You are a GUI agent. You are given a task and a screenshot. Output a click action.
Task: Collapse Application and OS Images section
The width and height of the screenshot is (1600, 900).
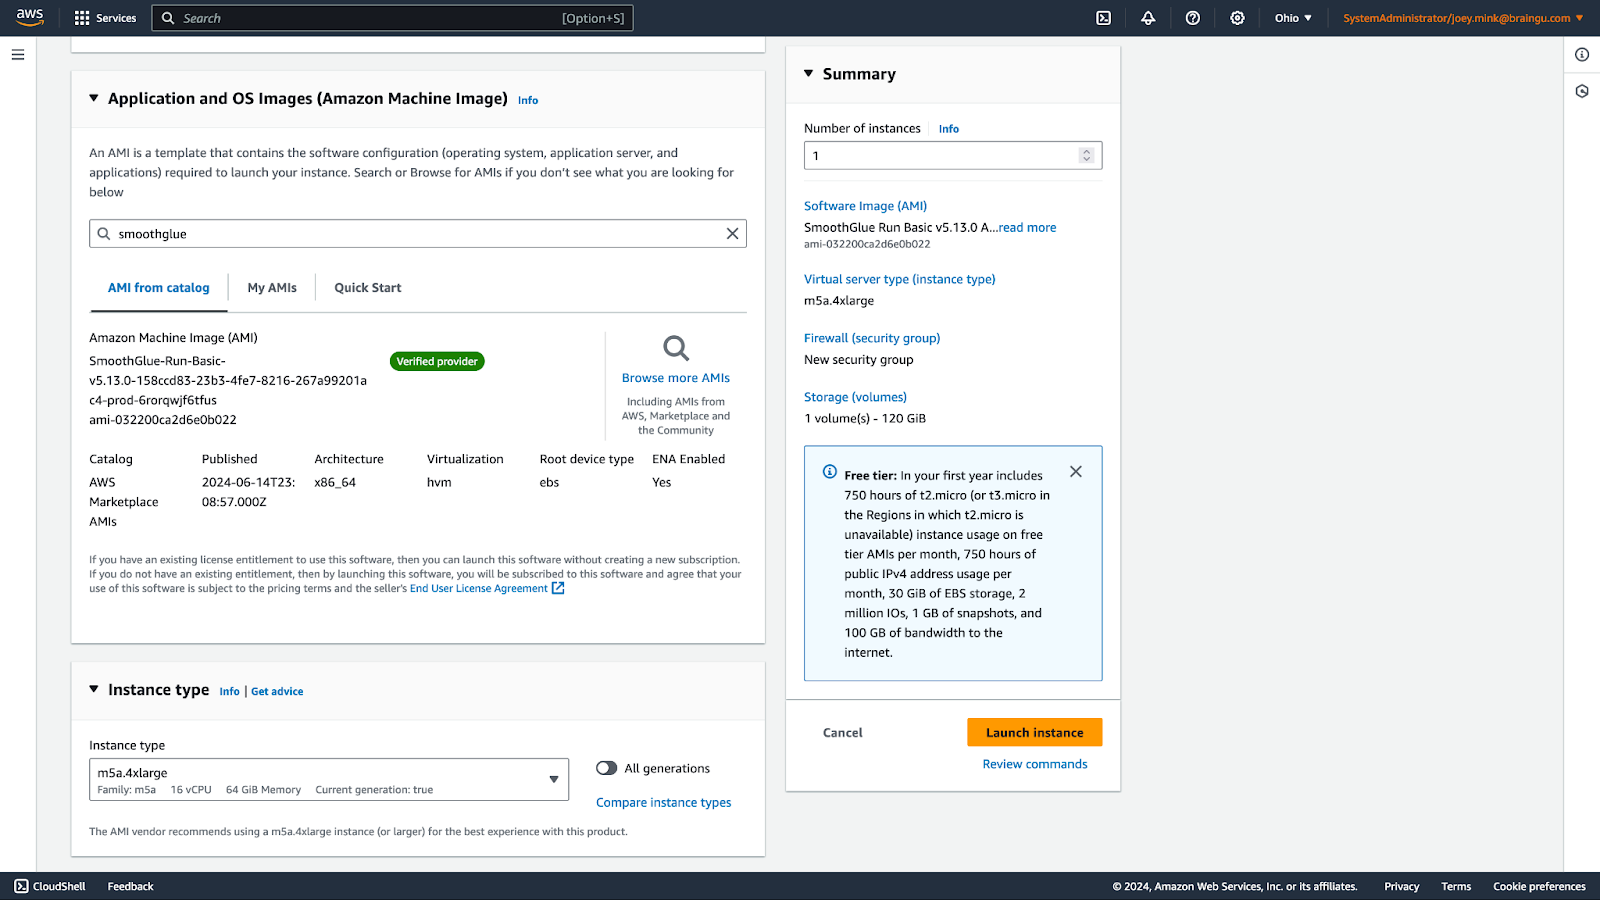point(94,98)
